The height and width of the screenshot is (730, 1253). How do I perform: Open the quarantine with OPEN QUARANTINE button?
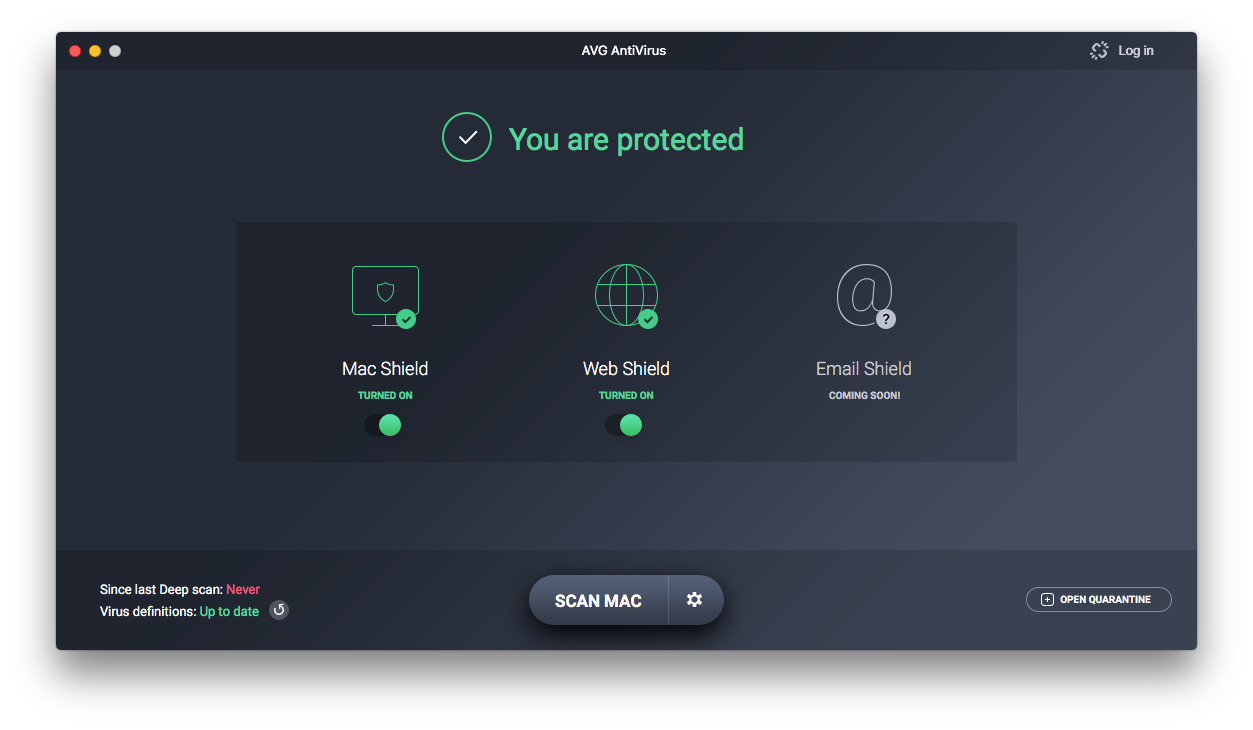click(x=1098, y=600)
